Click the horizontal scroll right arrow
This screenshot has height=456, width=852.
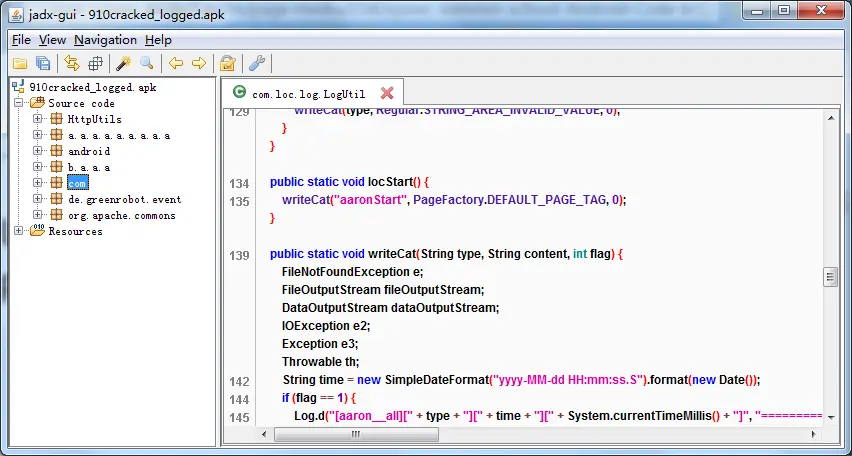click(813, 434)
